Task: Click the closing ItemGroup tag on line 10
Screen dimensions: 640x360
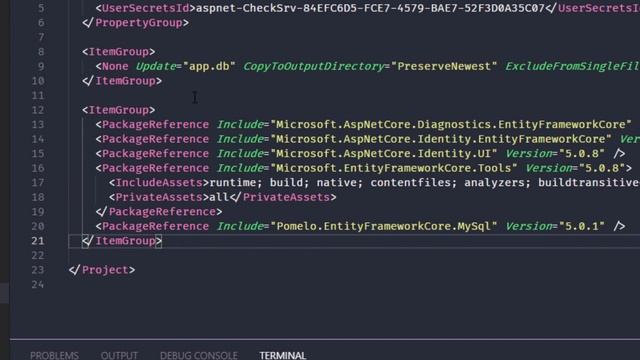Action: [122, 81]
